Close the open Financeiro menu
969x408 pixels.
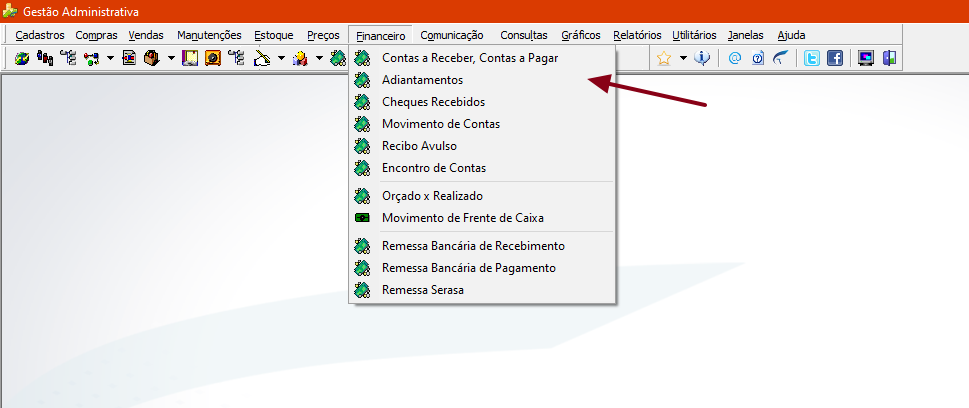pos(381,35)
